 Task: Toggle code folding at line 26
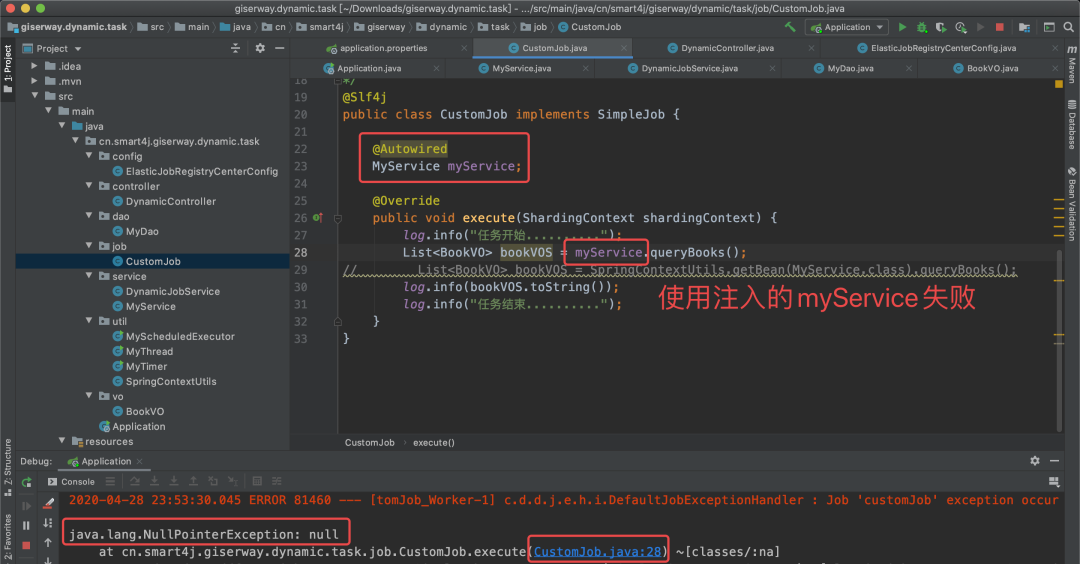pos(338,218)
